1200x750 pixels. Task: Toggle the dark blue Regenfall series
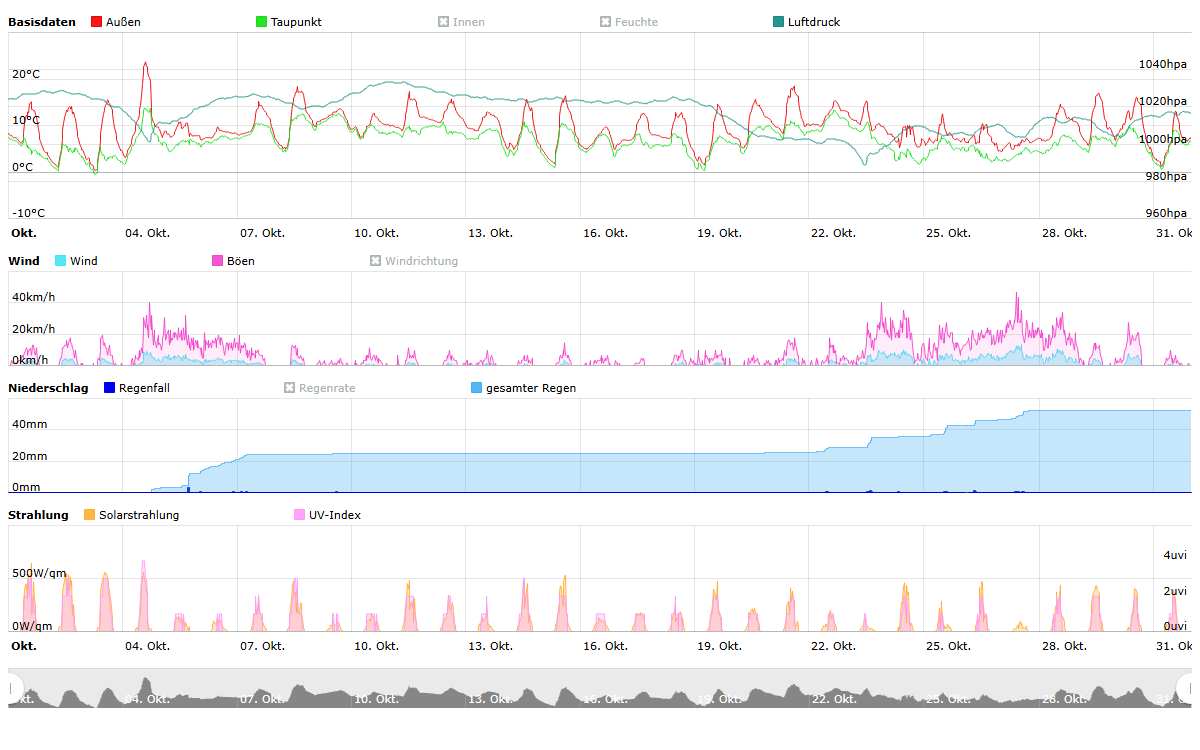click(110, 388)
